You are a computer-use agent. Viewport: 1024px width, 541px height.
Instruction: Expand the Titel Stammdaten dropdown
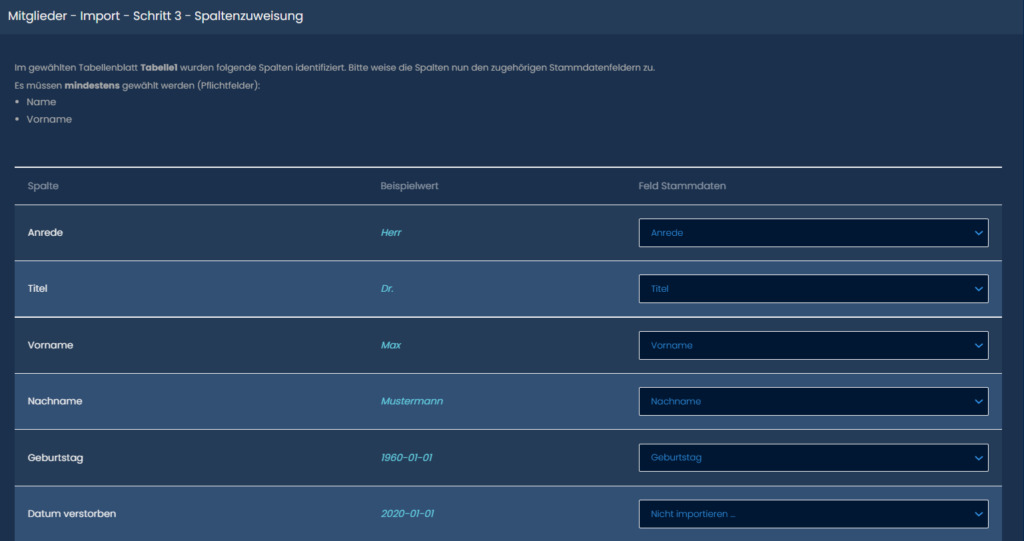(812, 289)
